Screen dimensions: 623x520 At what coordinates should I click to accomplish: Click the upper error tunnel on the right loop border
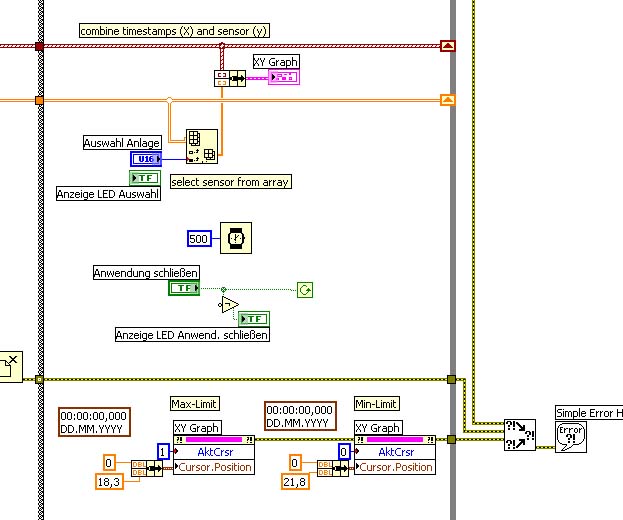click(451, 379)
